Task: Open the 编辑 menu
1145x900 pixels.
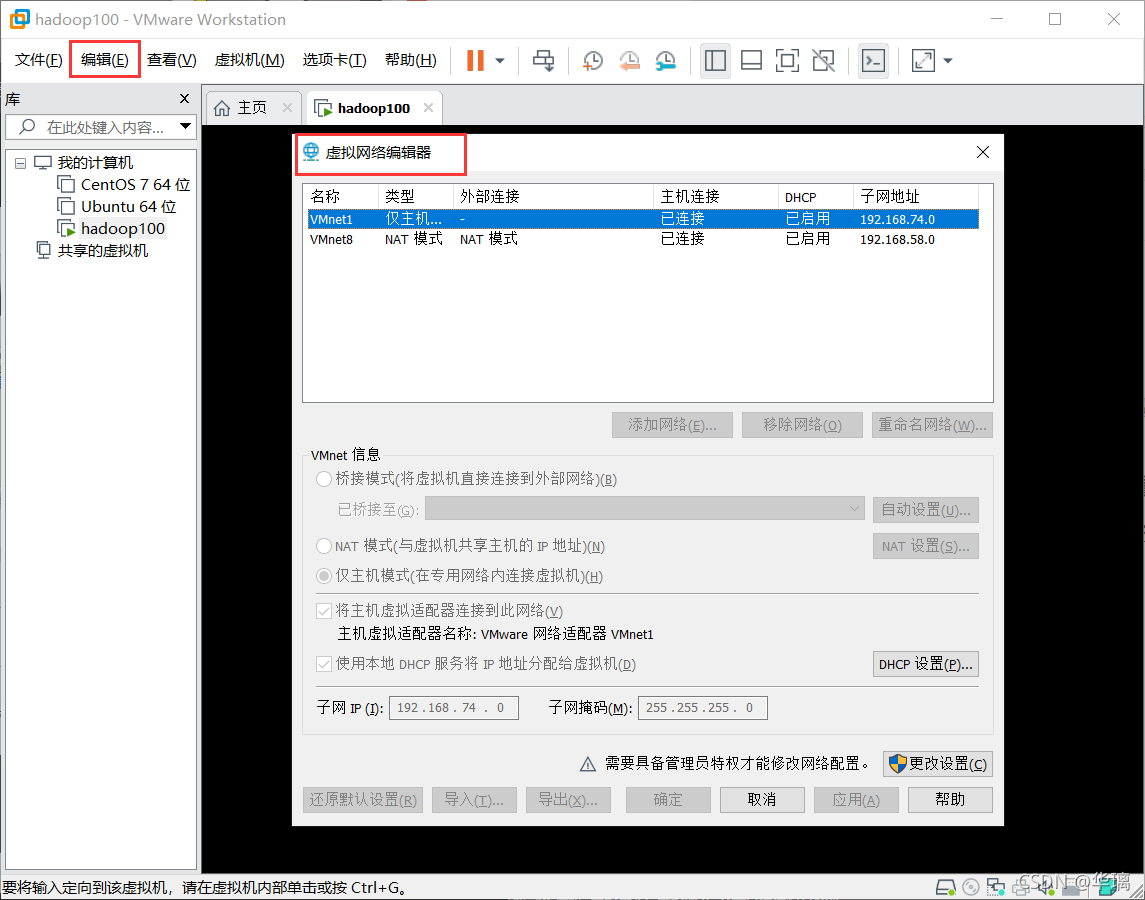Action: pos(104,59)
